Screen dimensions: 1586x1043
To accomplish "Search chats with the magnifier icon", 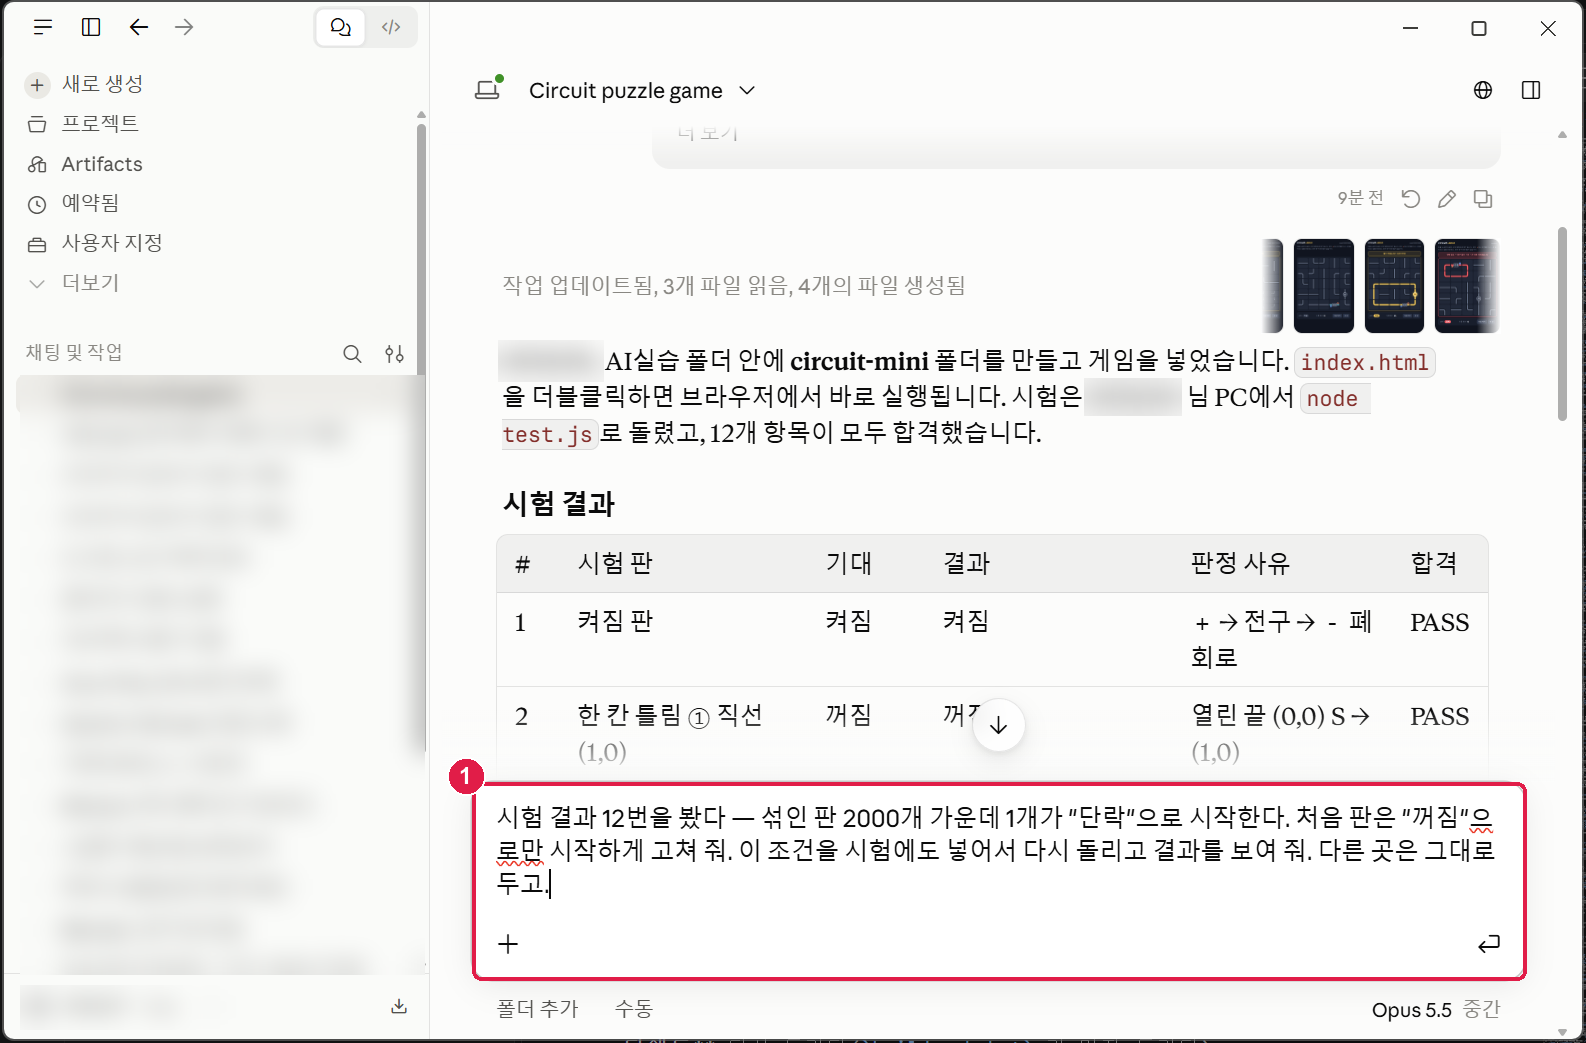I will 352,353.
